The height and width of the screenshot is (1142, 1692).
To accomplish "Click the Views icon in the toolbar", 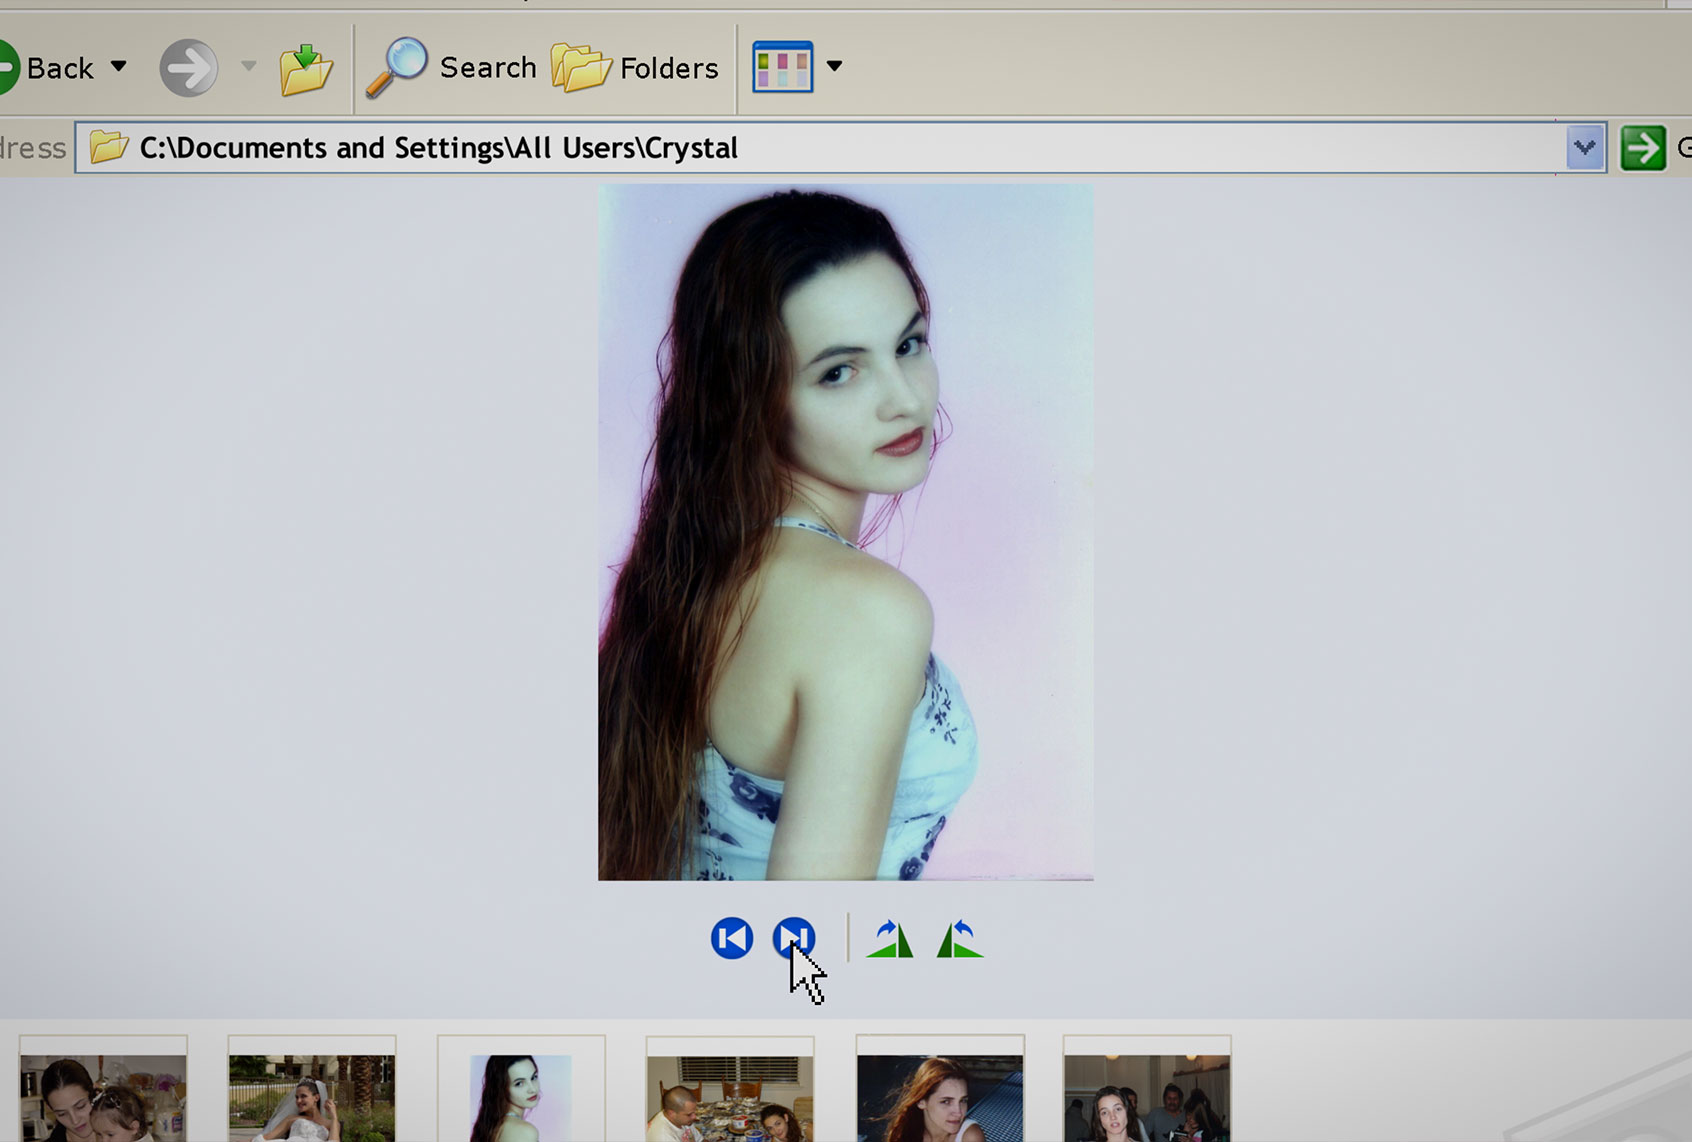I will coord(782,67).
